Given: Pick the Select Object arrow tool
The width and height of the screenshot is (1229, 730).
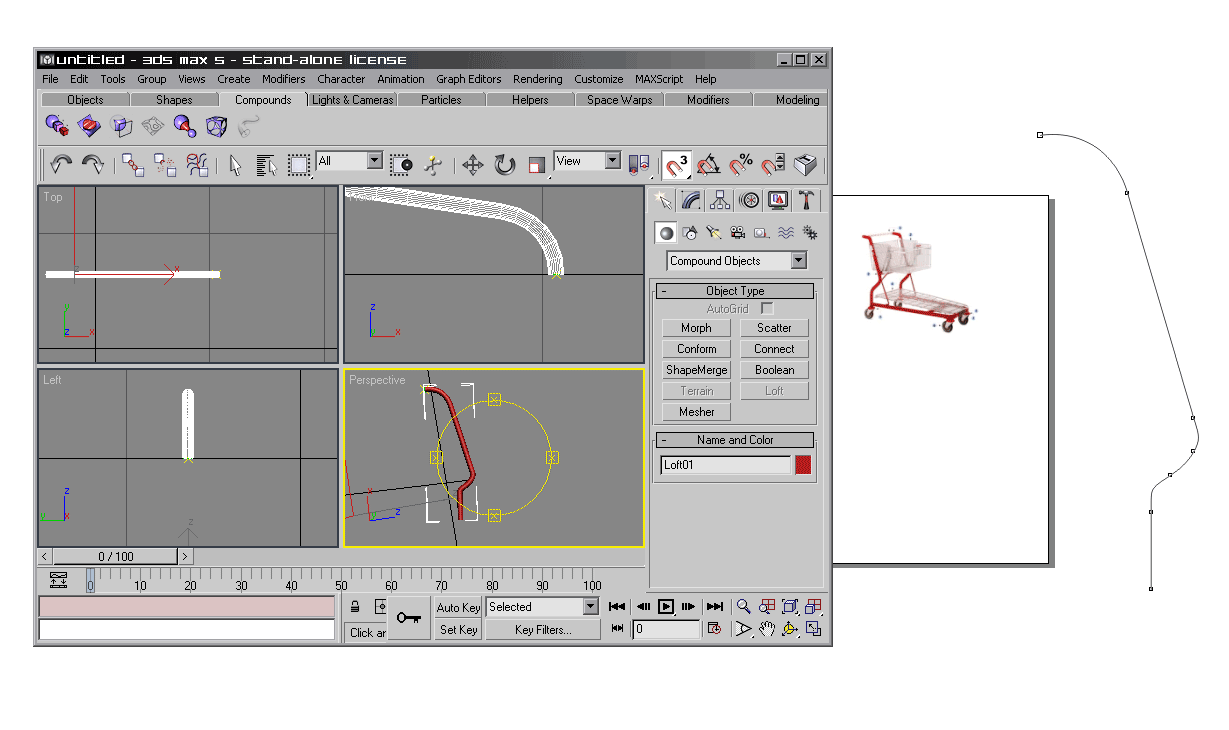Looking at the screenshot, I should click(x=235, y=164).
